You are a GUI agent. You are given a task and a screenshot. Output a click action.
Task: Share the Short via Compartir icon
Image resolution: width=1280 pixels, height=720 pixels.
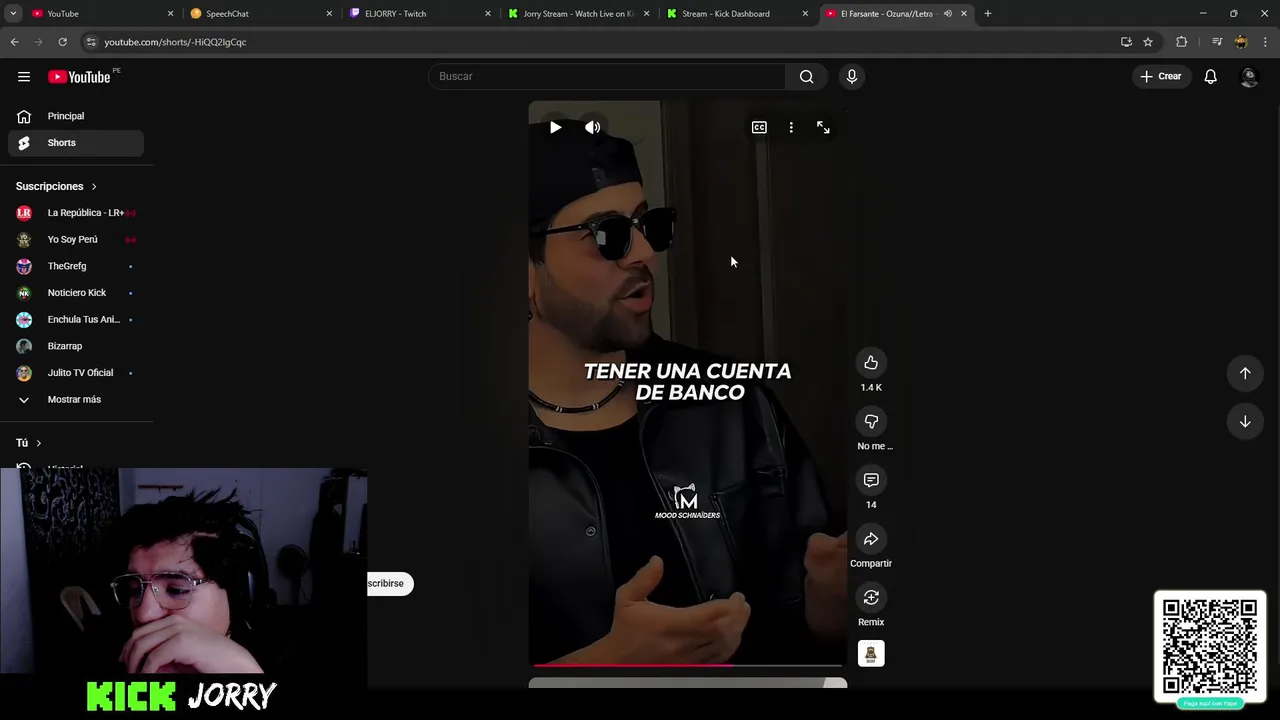[871, 539]
